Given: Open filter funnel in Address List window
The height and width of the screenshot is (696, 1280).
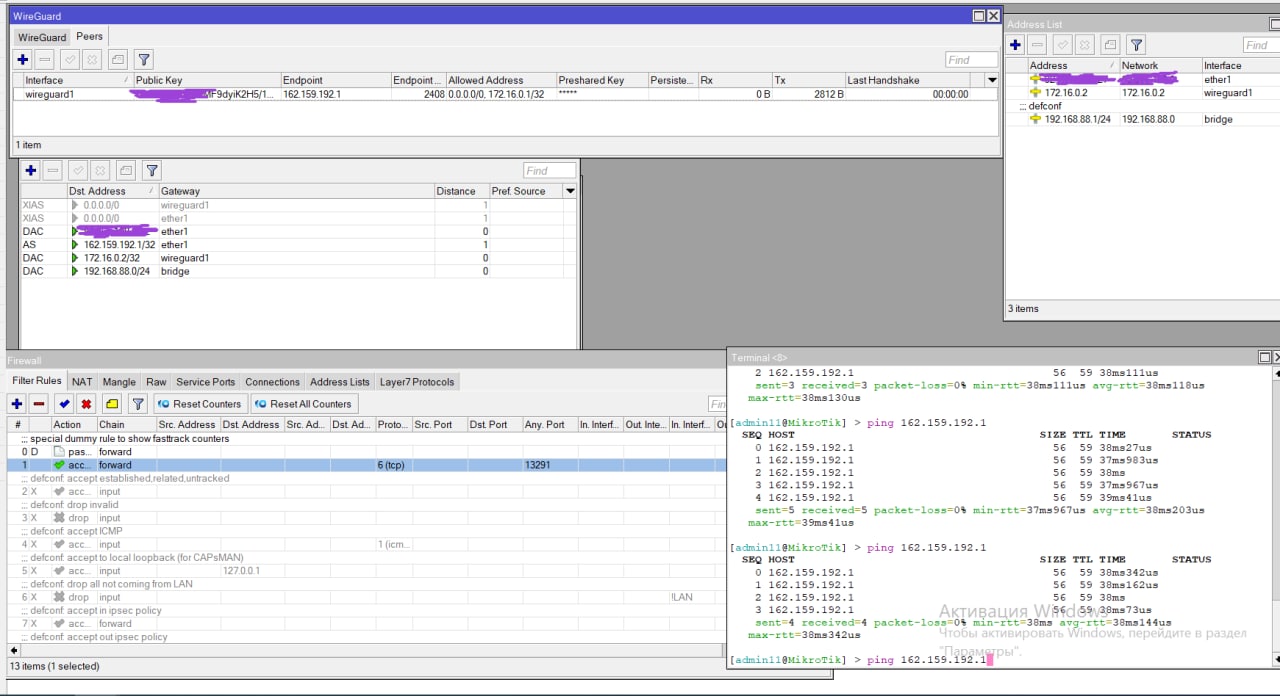Looking at the screenshot, I should (1137, 45).
